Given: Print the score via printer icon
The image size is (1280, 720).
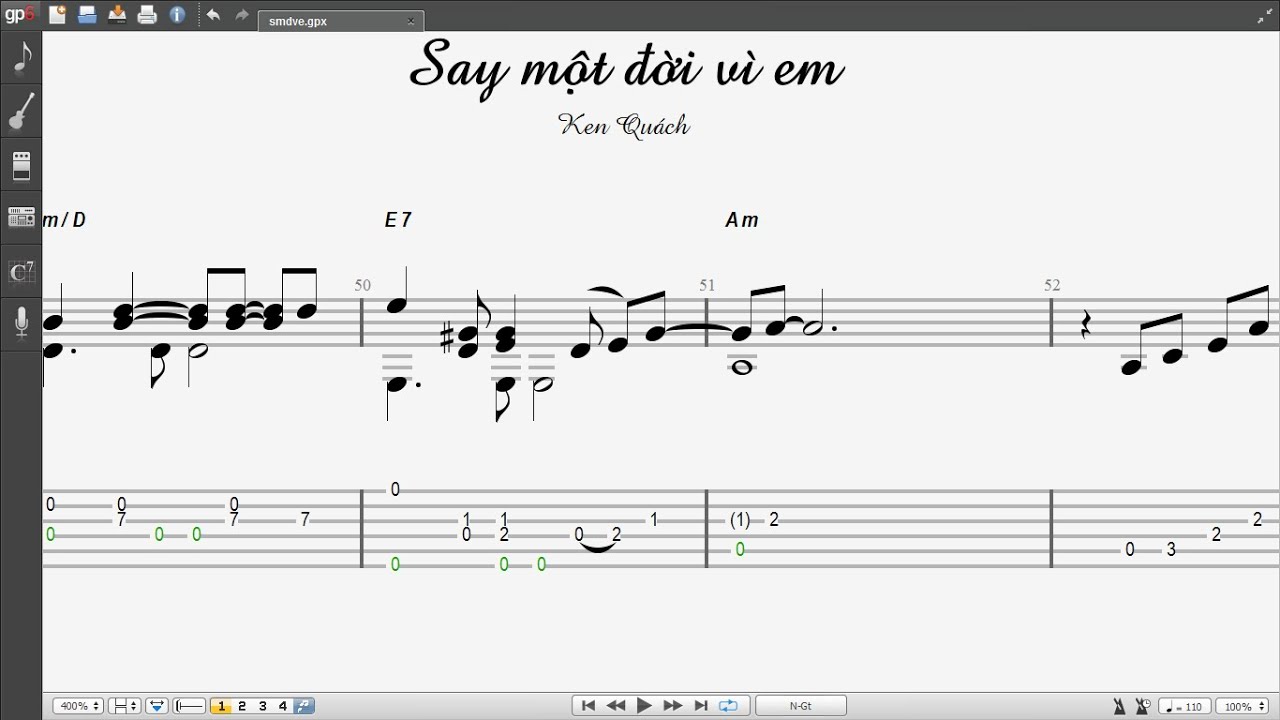Looking at the screenshot, I should coord(147,15).
